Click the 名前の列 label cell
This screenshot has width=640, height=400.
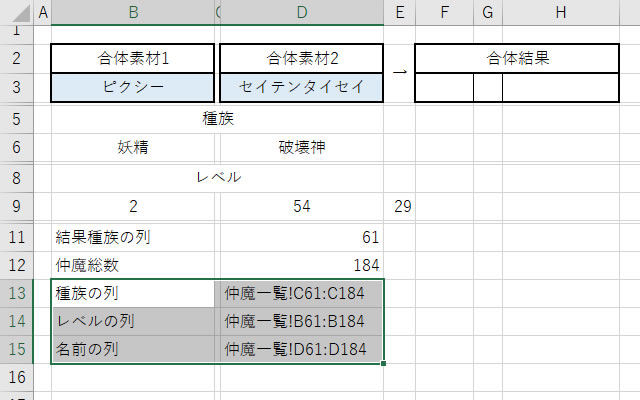pyautogui.click(x=133, y=349)
